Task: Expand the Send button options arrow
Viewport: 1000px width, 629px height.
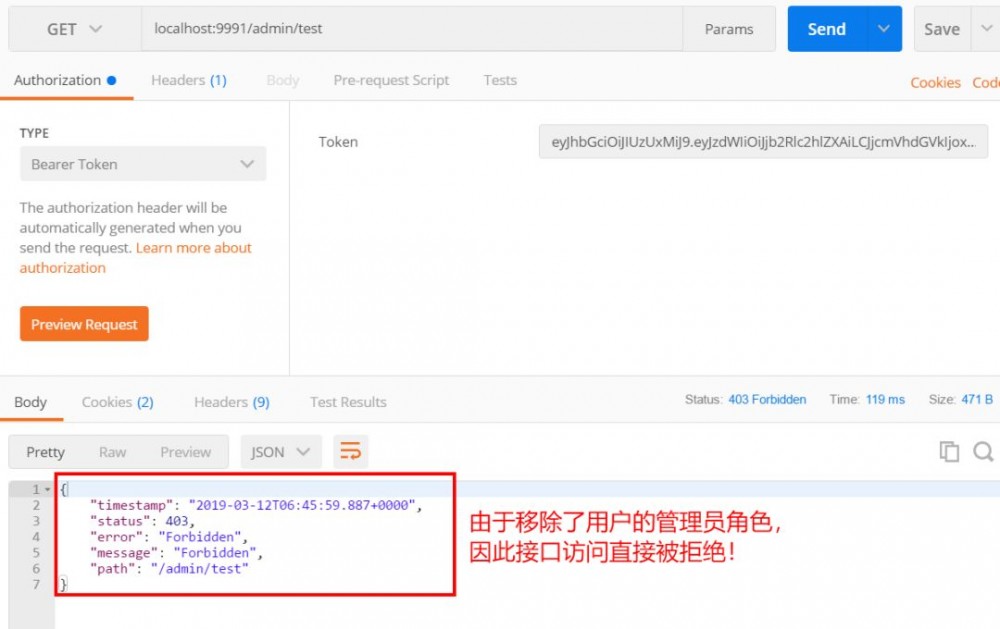Action: 882,29
